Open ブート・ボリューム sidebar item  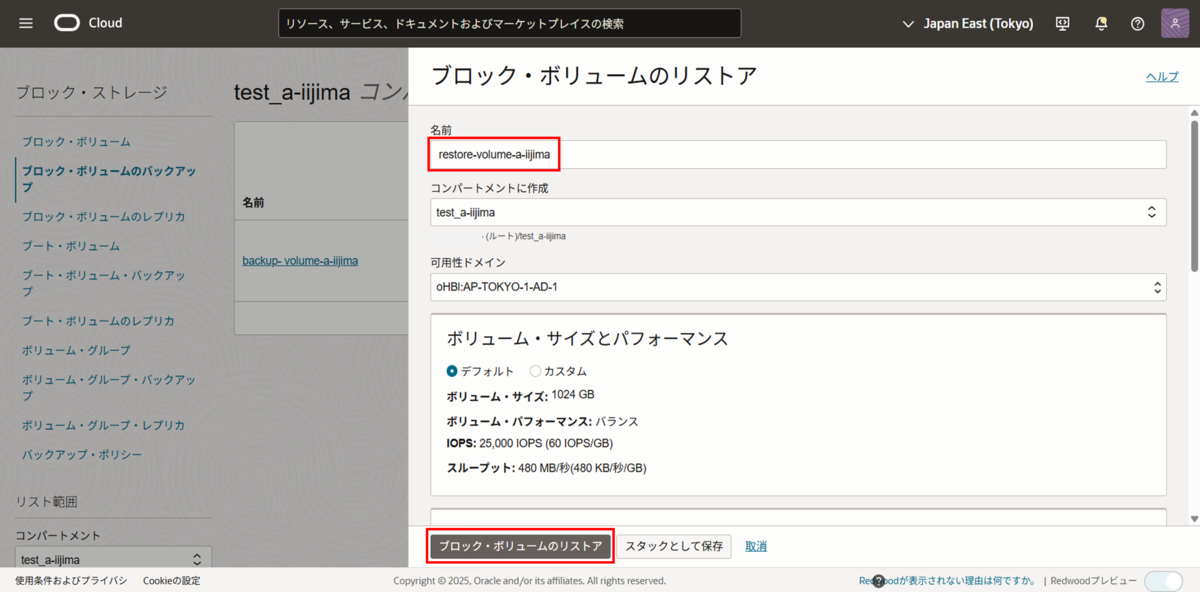click(x=71, y=246)
